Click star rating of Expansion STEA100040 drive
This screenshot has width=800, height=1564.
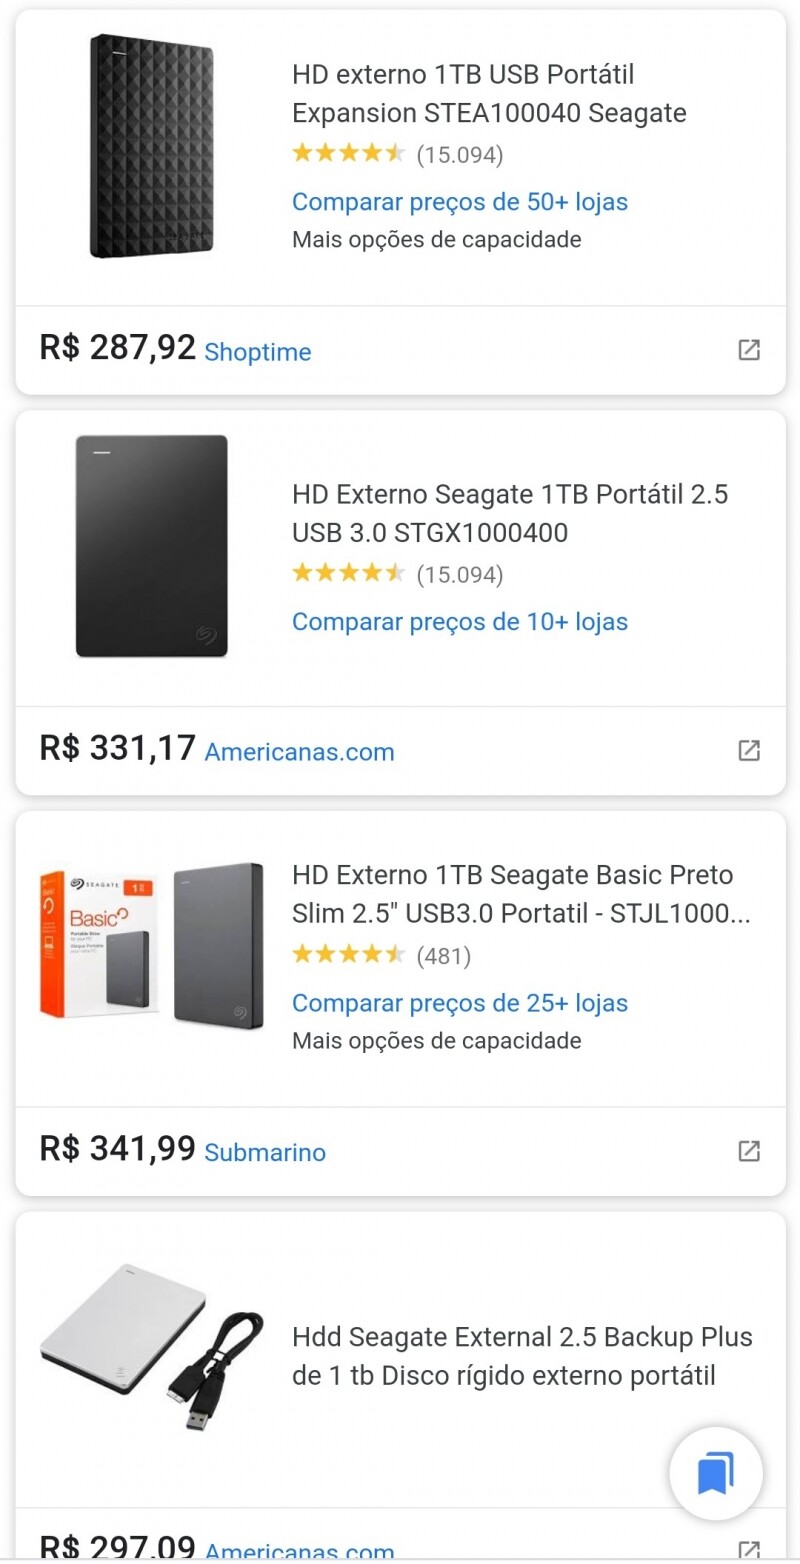[x=348, y=154]
